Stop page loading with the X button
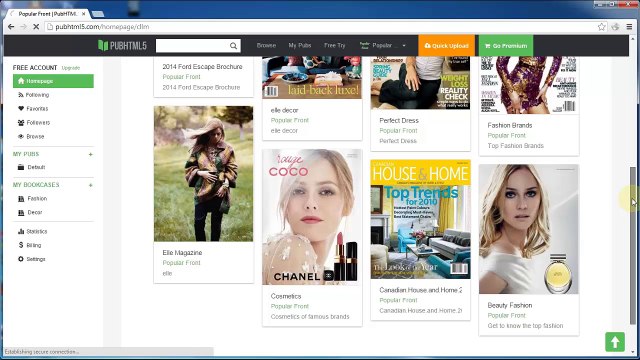Viewport: 640px width, 360px height. (36, 27)
